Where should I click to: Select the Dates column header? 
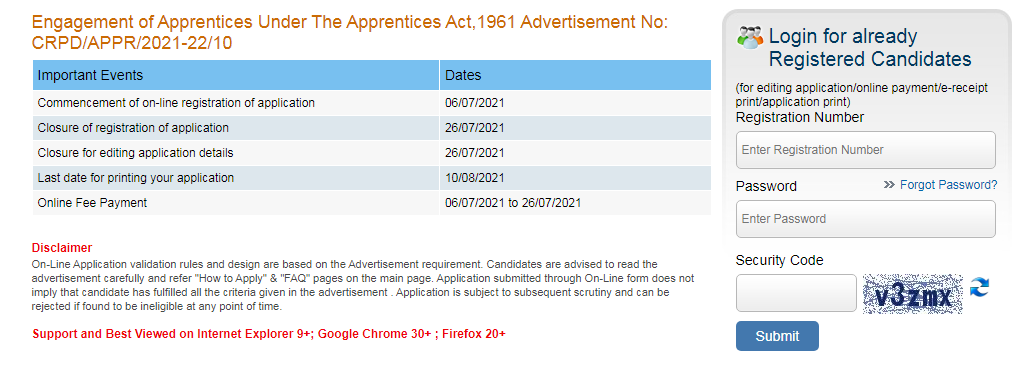coord(575,75)
